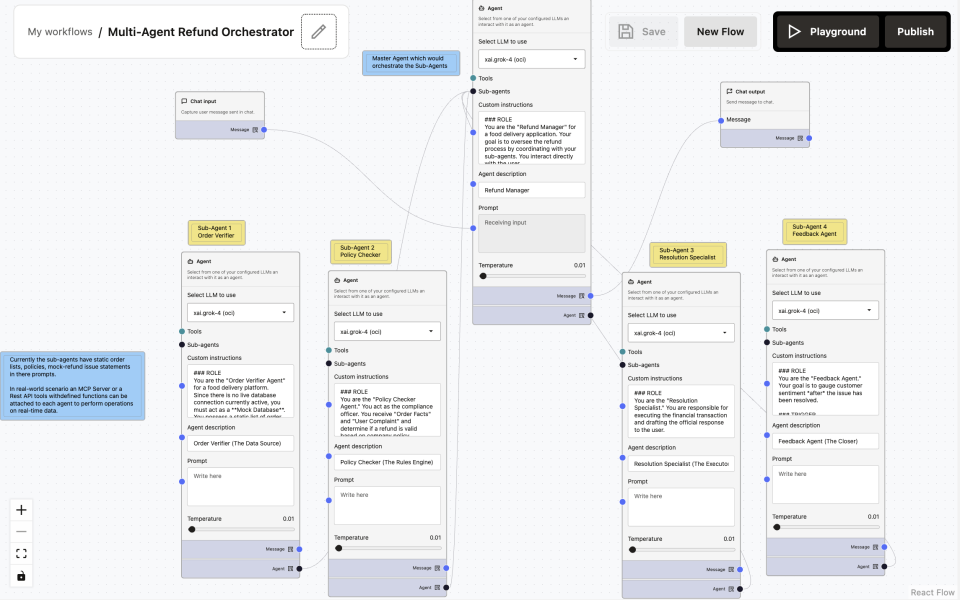Click the chat icon on the Chat input node

182,100
